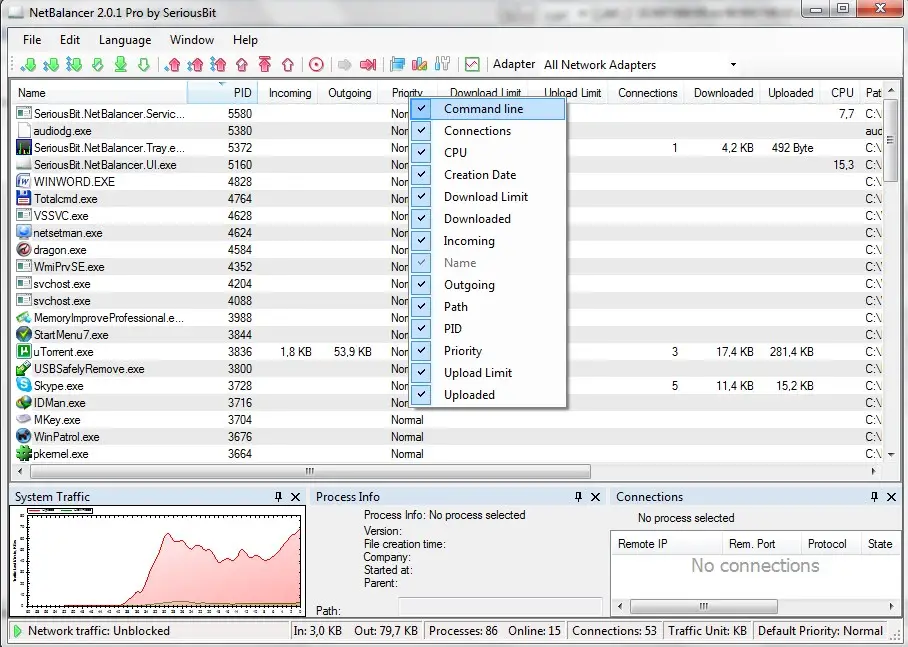
Task: Uncheck the Creation Date column option
Action: tap(488, 175)
